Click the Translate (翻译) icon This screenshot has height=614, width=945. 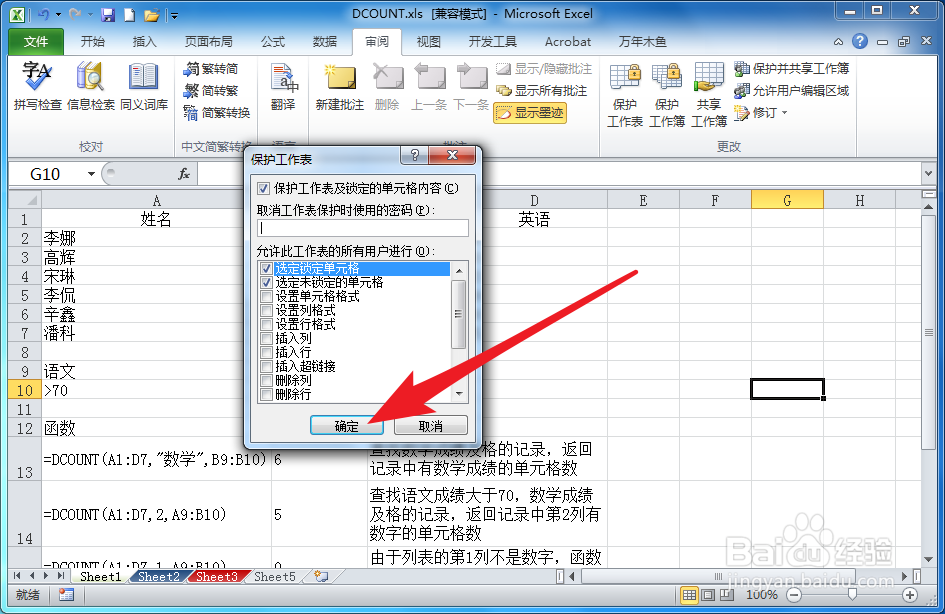tap(283, 86)
